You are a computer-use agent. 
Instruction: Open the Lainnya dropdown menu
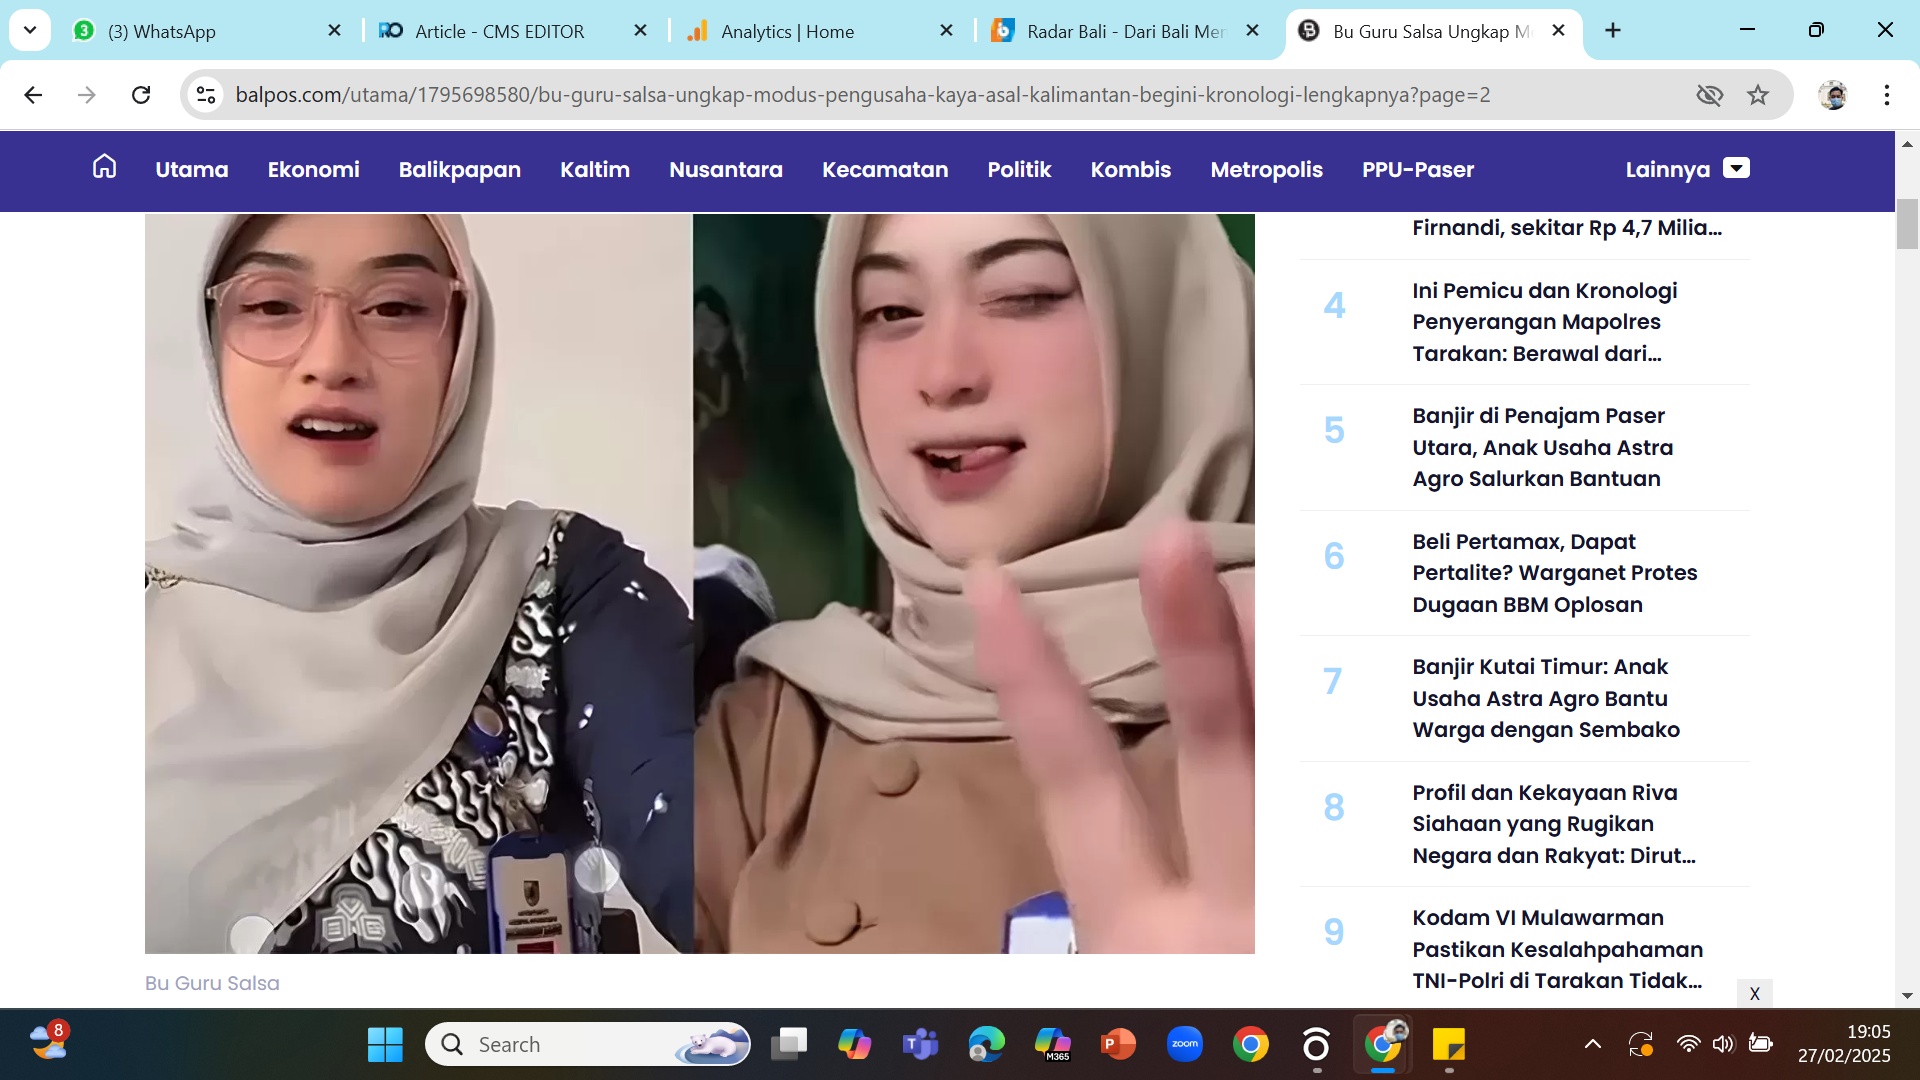[1686, 170]
